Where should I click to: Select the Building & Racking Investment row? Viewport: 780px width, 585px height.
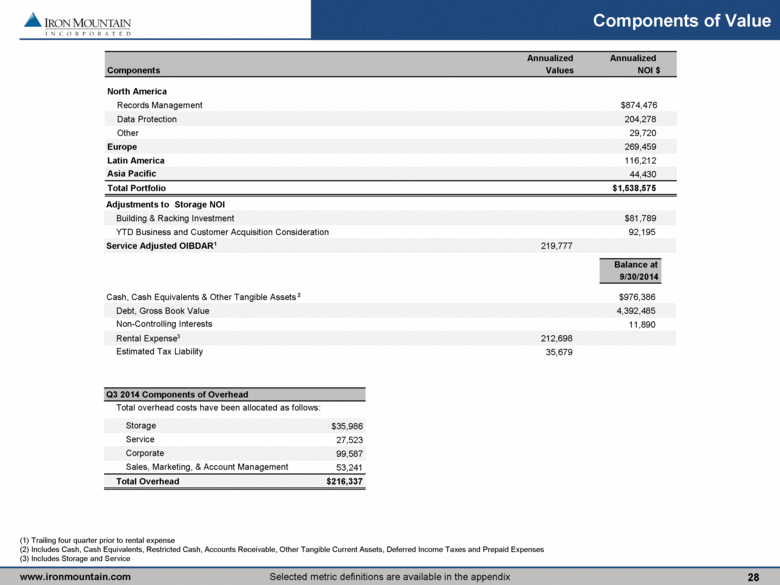click(175, 218)
